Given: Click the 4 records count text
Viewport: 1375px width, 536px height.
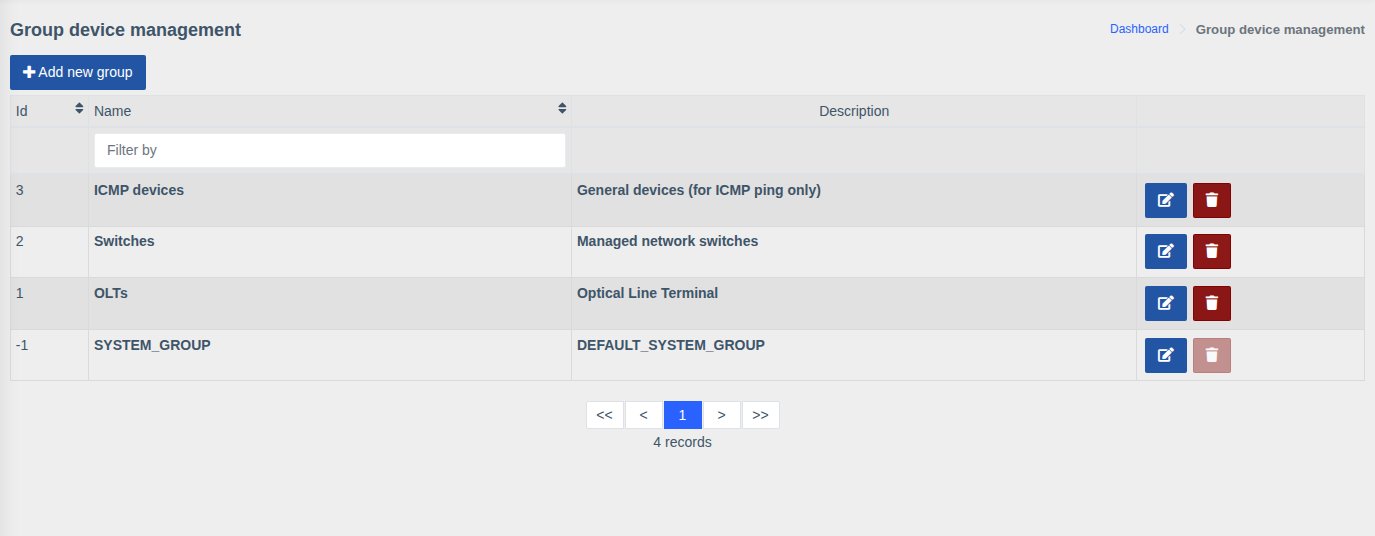Looking at the screenshot, I should click(x=682, y=442).
